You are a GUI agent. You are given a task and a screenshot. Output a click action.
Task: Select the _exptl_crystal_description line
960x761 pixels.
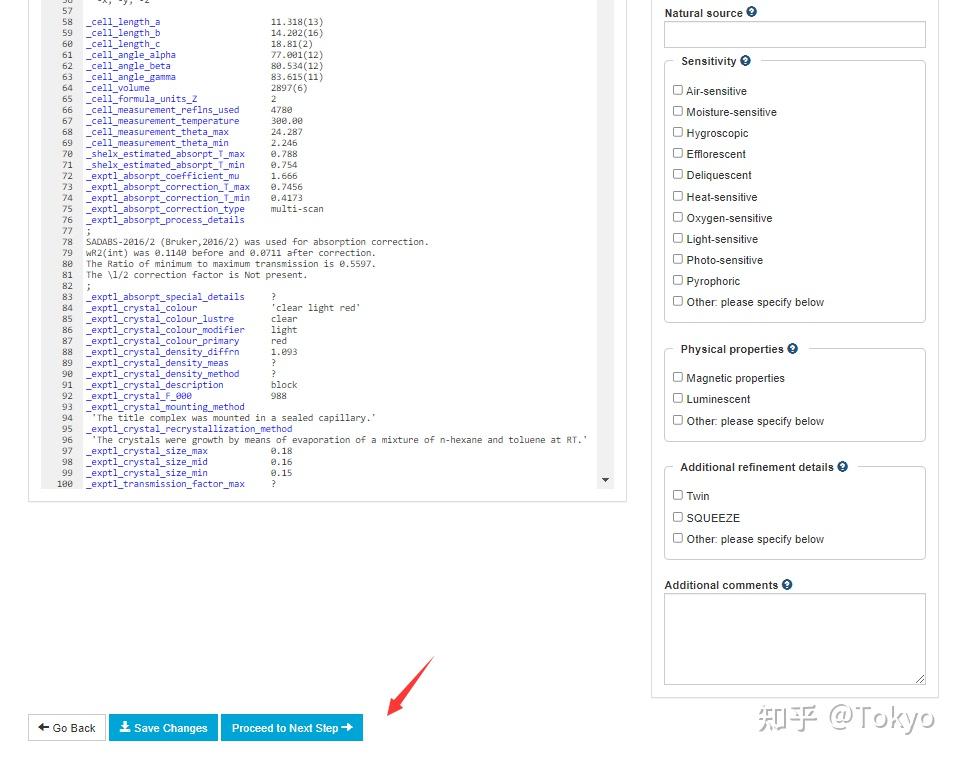192,385
